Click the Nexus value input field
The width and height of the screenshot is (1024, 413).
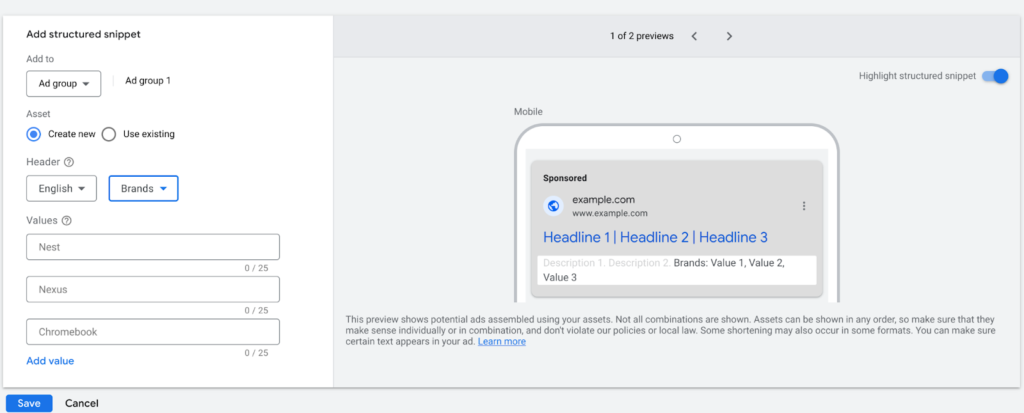point(153,289)
